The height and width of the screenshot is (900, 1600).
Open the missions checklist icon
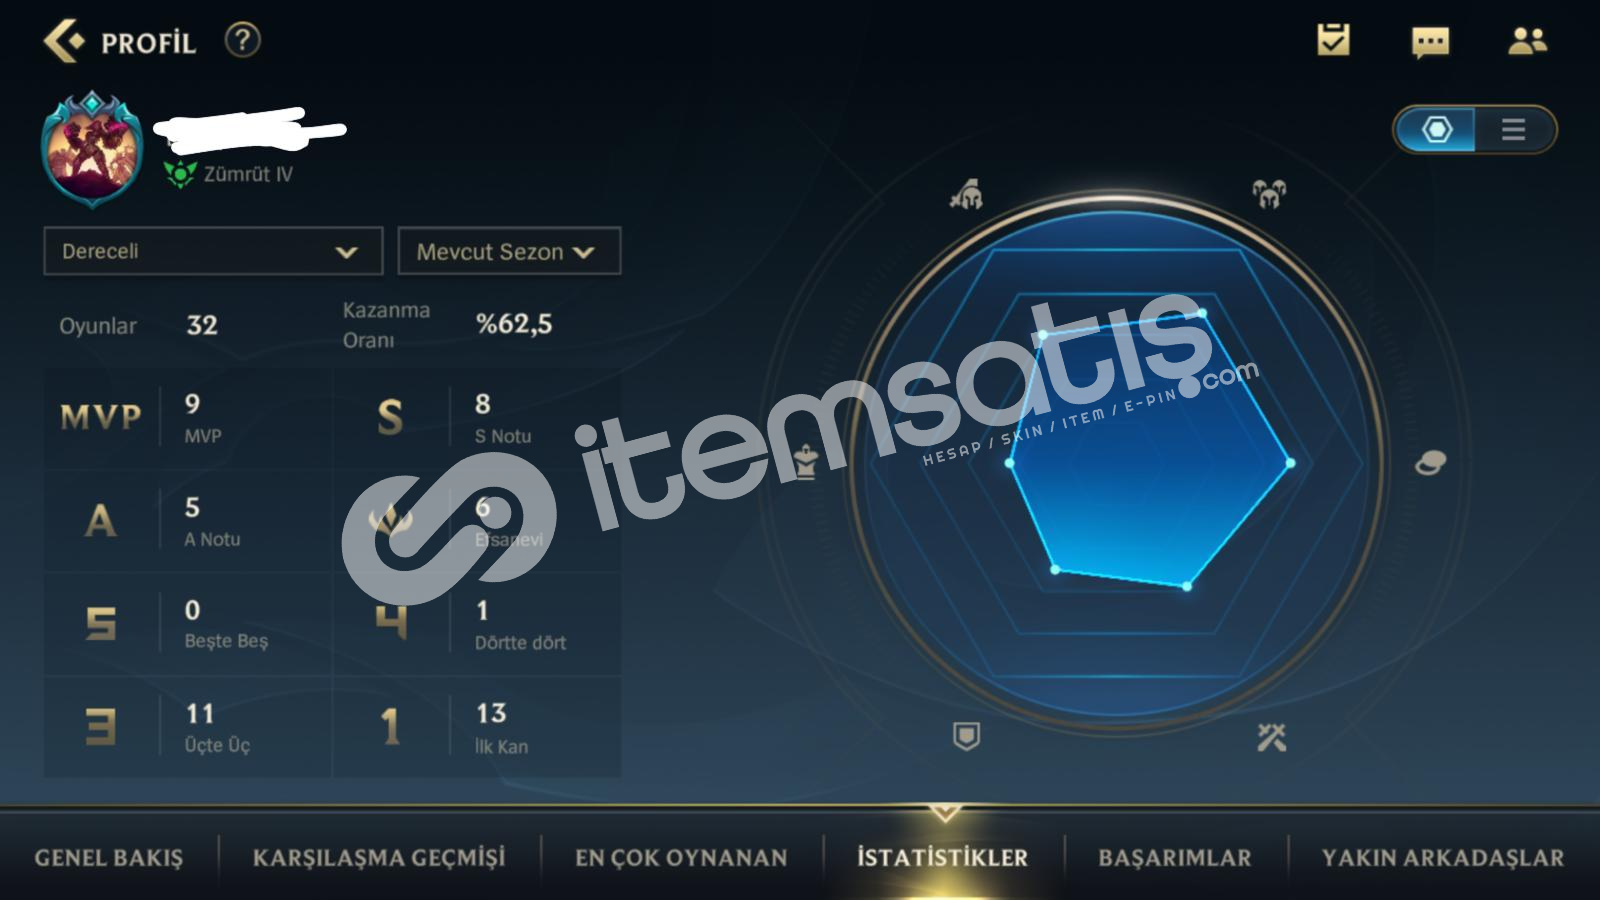(1333, 40)
